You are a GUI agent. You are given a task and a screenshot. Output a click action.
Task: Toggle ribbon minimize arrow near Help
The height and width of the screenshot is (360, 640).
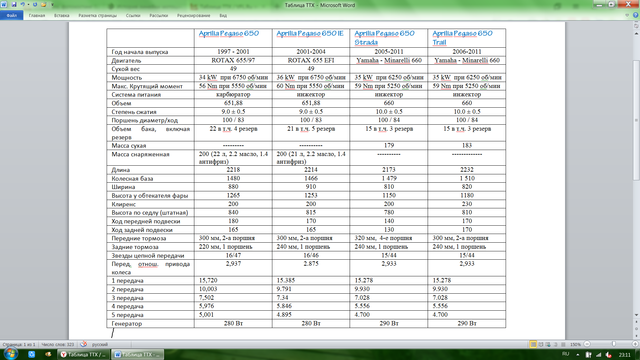627,16
